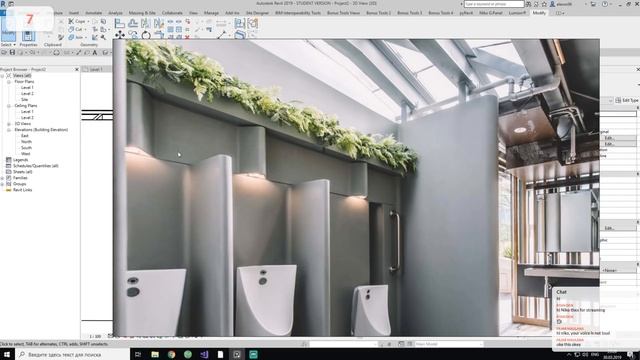Open File Explorer from the taskbar
Screen dimensions: 640x360
pyautogui.click(x=155, y=354)
